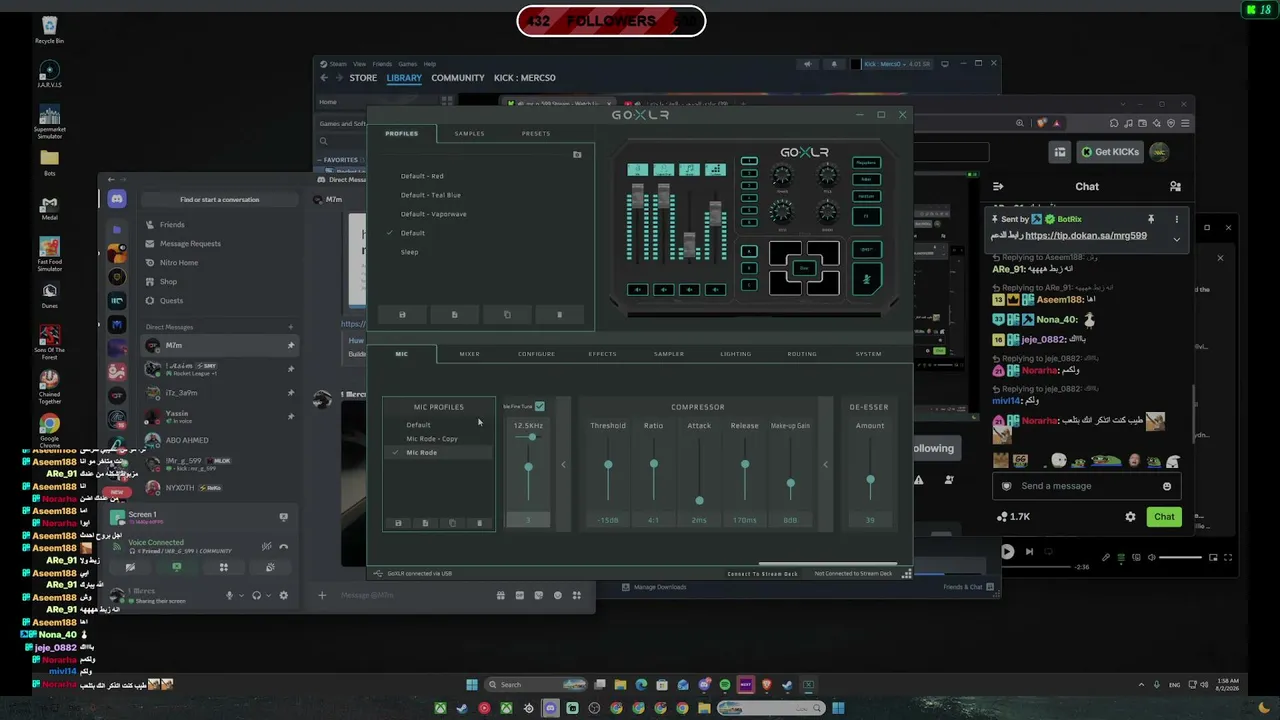Open the Windows Start menu
The height and width of the screenshot is (720, 1280).
tap(472, 685)
